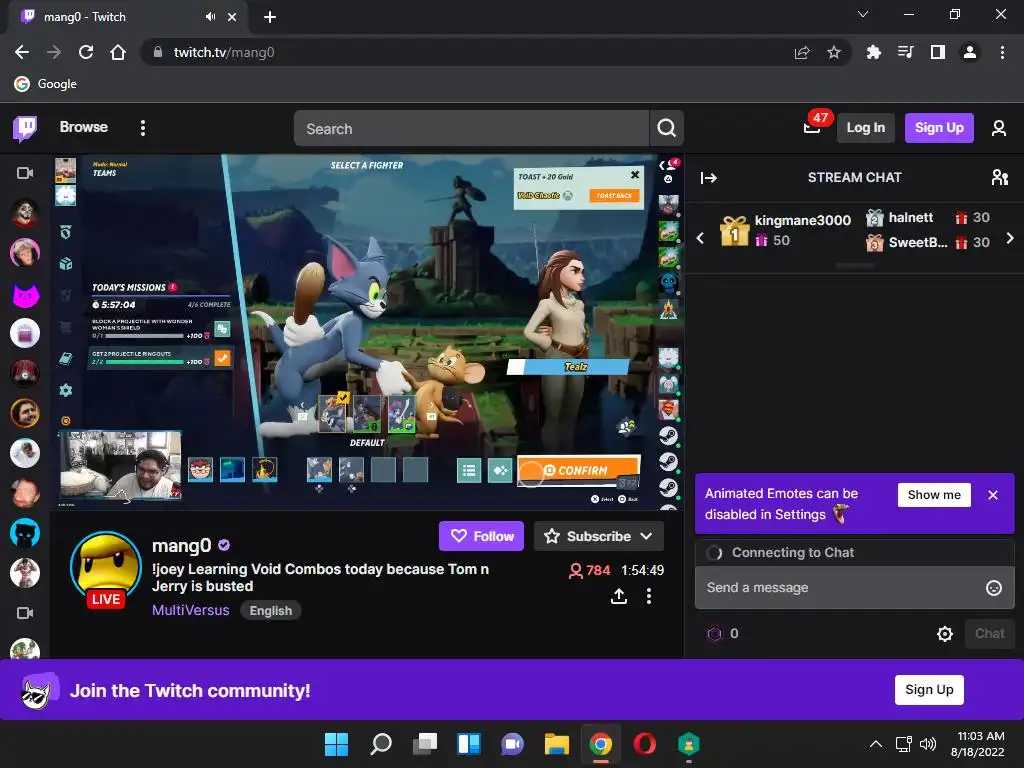Open the MultiVersus category link
Viewport: 1024px width, 768px height.
191,610
